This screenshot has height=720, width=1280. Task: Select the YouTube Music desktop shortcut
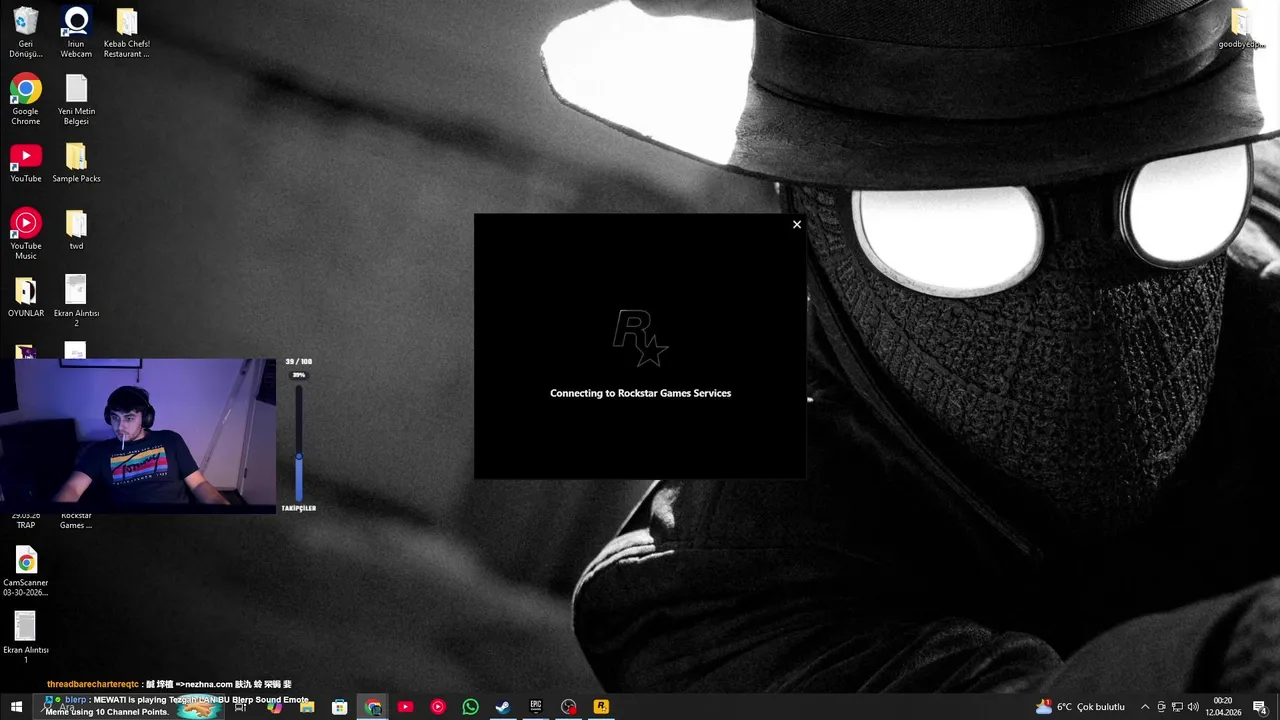click(26, 234)
